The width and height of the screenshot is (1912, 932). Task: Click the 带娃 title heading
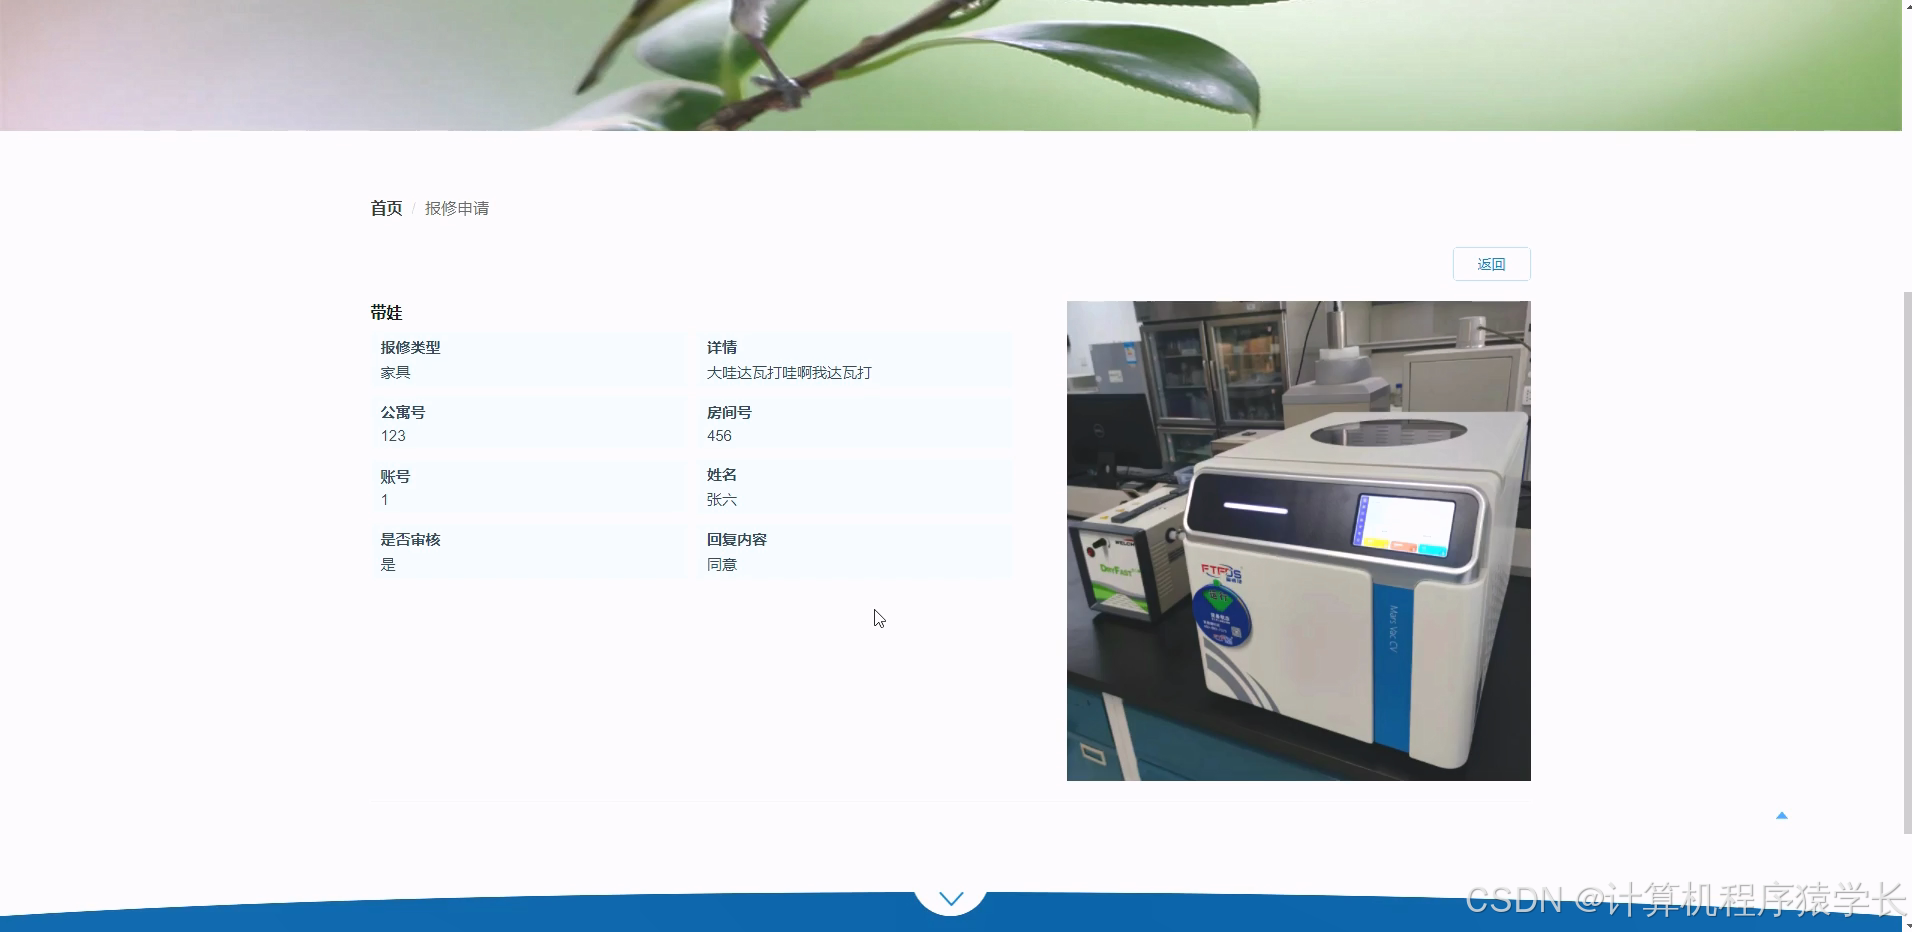click(385, 312)
